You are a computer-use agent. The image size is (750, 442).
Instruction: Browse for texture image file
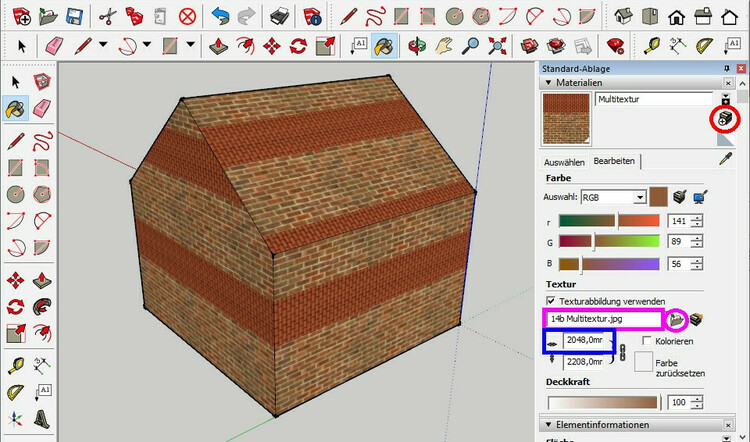click(x=678, y=319)
